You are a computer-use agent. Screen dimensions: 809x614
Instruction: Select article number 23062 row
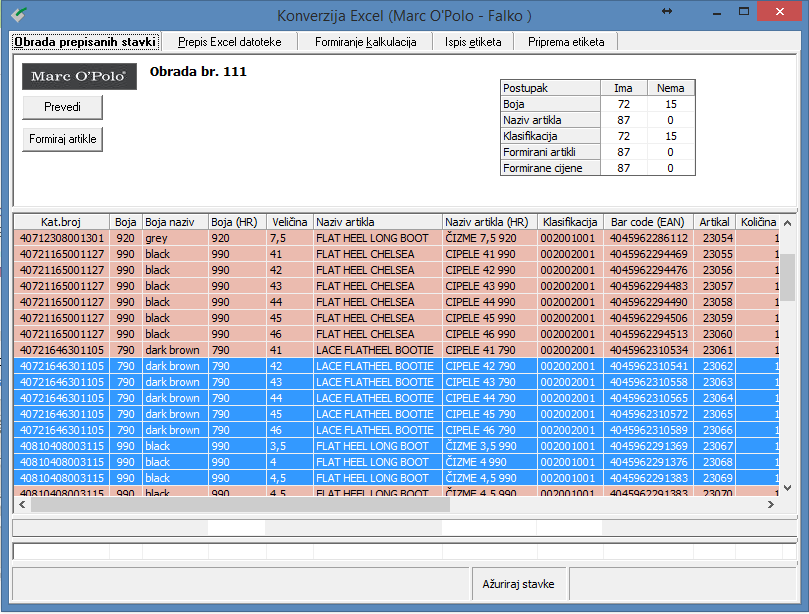click(715, 366)
